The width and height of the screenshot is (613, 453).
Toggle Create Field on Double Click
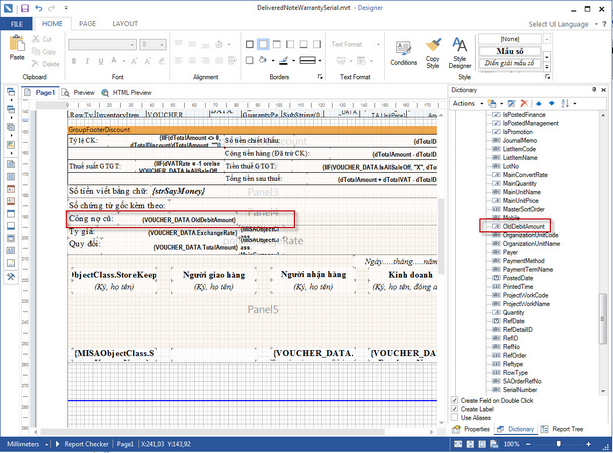click(454, 400)
